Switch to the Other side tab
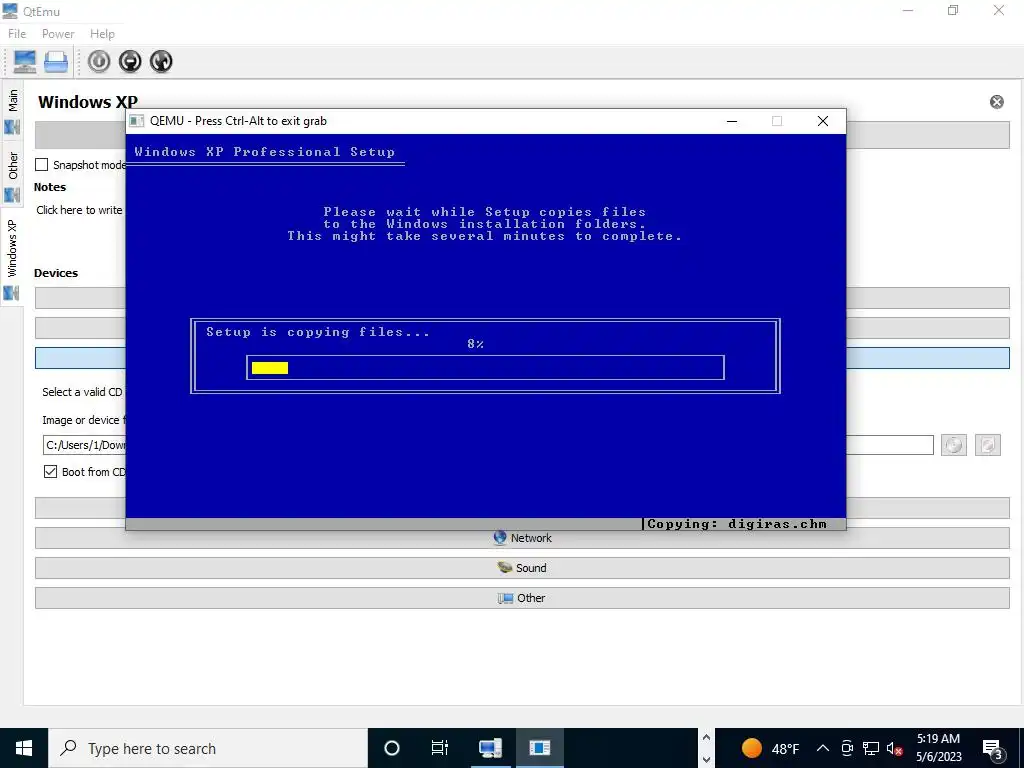The height and width of the screenshot is (768, 1024). pos(12,176)
